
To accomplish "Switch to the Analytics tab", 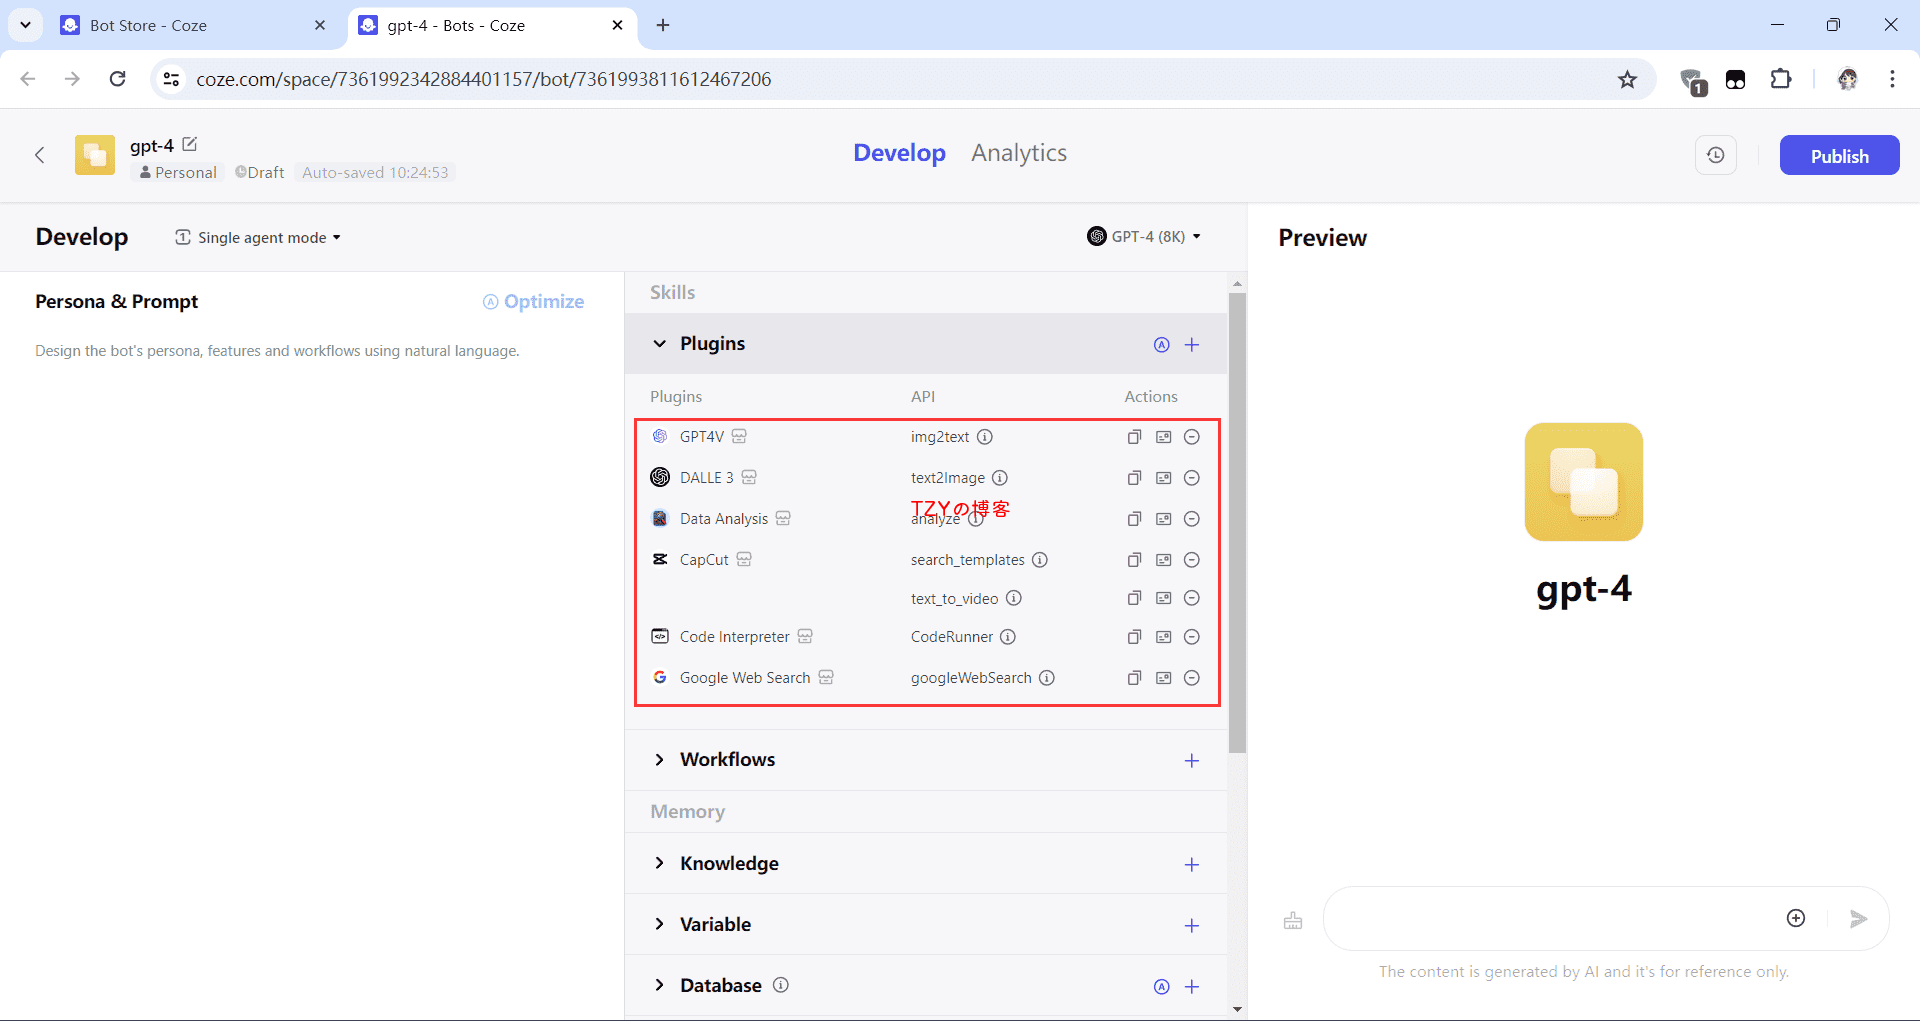I will 1018,153.
